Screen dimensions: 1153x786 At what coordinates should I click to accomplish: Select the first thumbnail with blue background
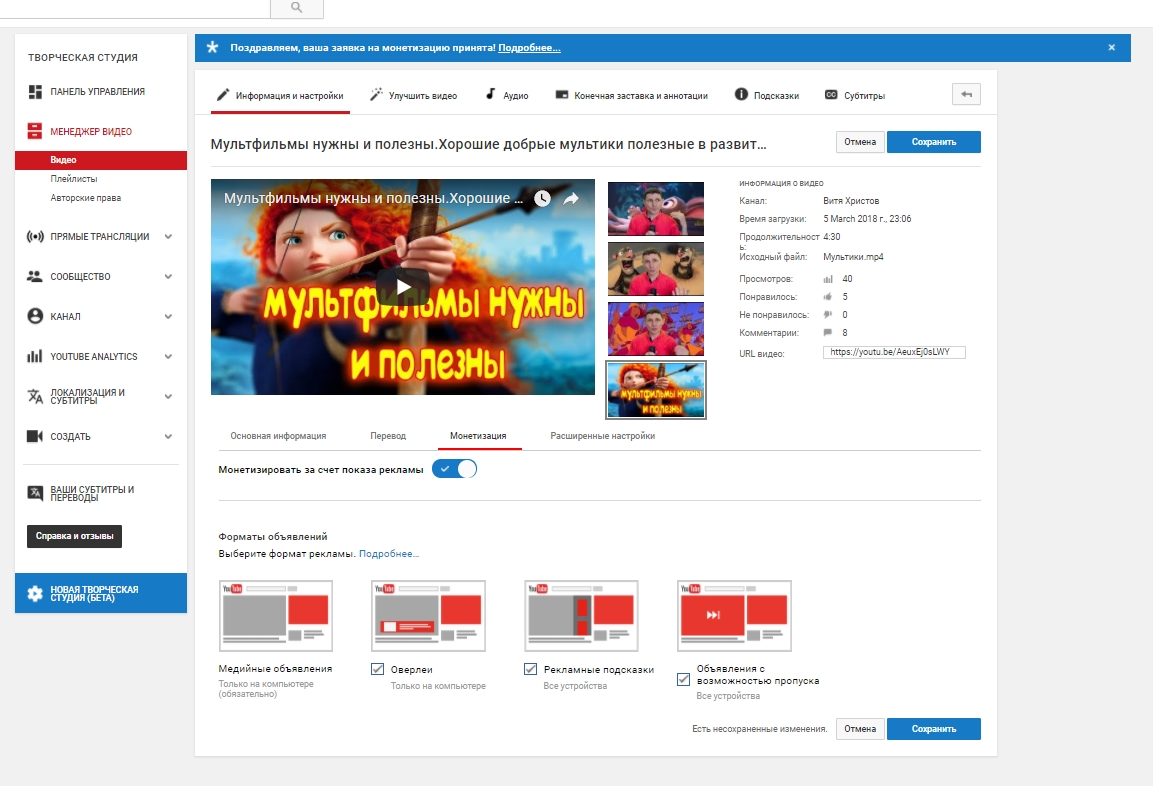[x=656, y=209]
